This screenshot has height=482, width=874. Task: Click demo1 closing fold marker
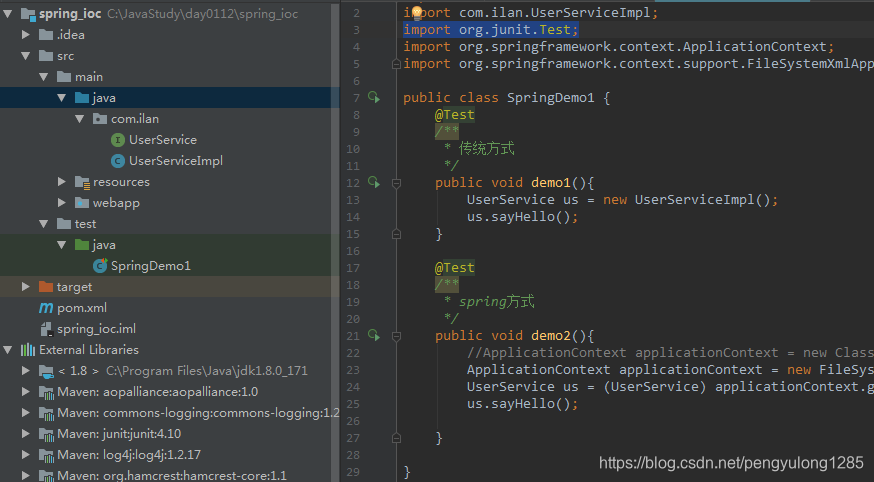396,234
